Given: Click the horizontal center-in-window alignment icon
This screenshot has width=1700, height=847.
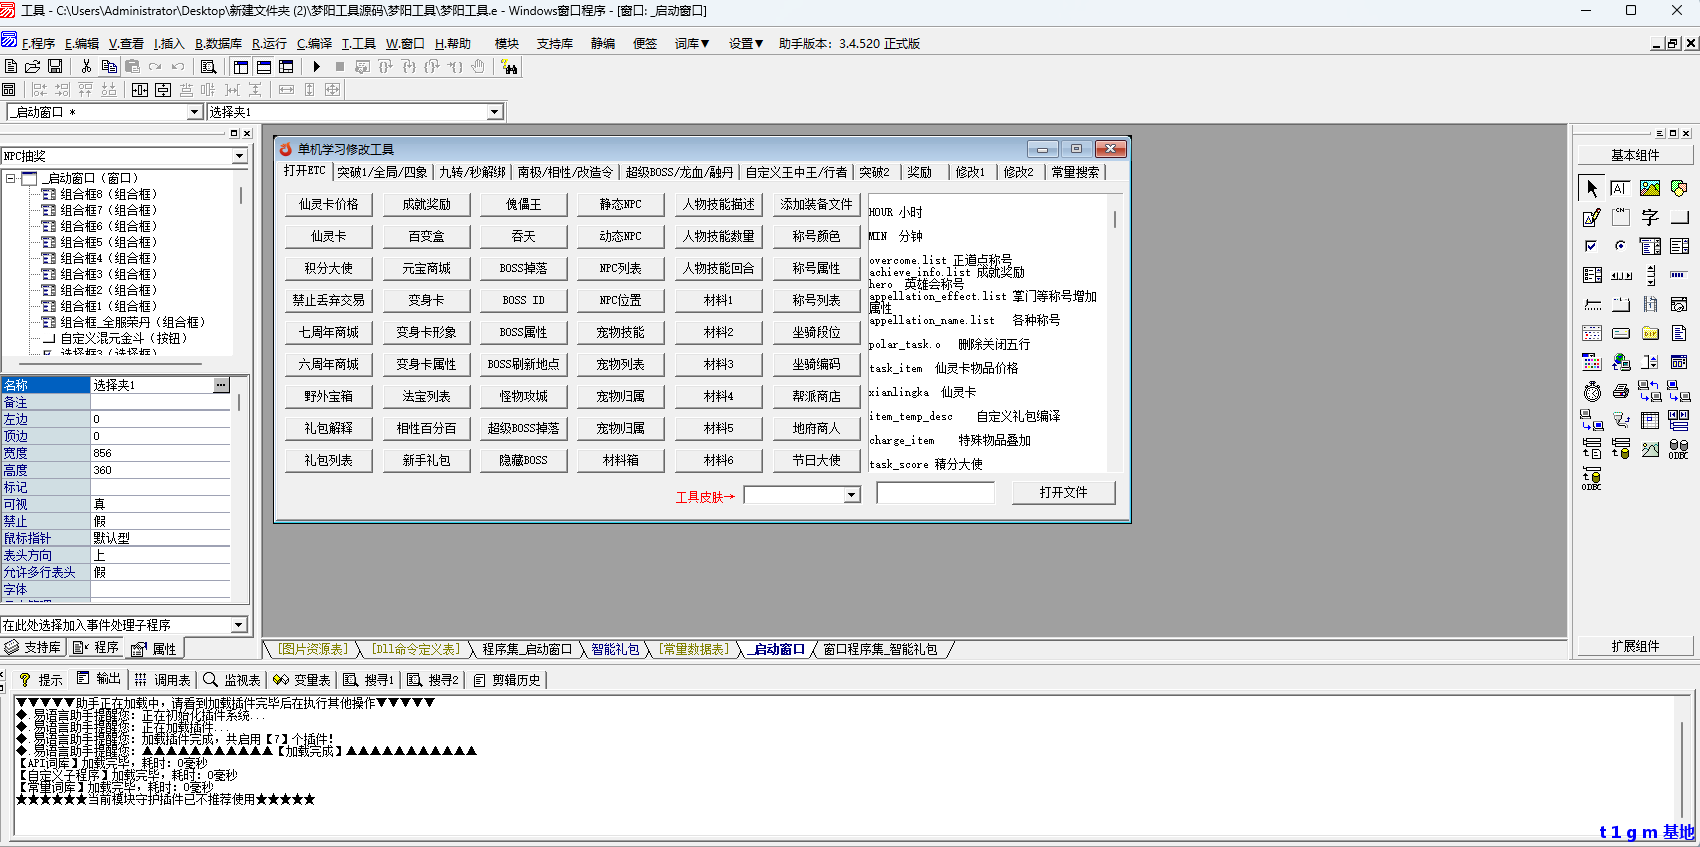Looking at the screenshot, I should [140, 89].
